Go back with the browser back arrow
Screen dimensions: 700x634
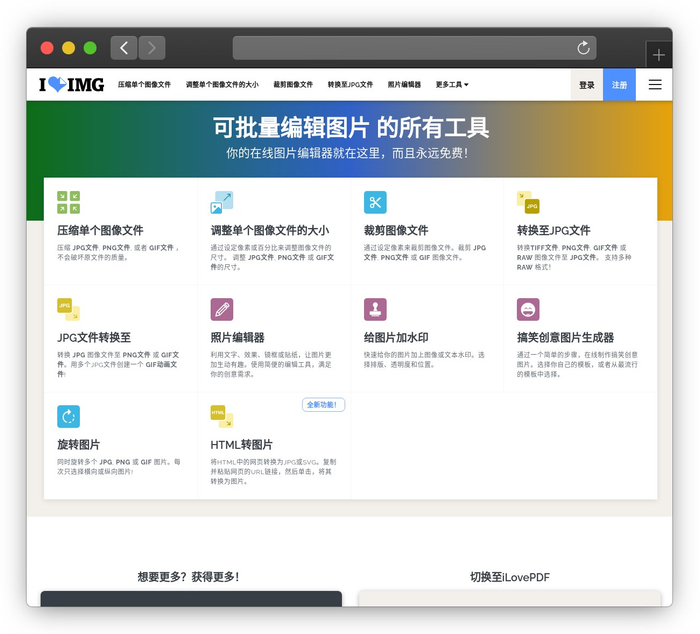click(x=124, y=48)
